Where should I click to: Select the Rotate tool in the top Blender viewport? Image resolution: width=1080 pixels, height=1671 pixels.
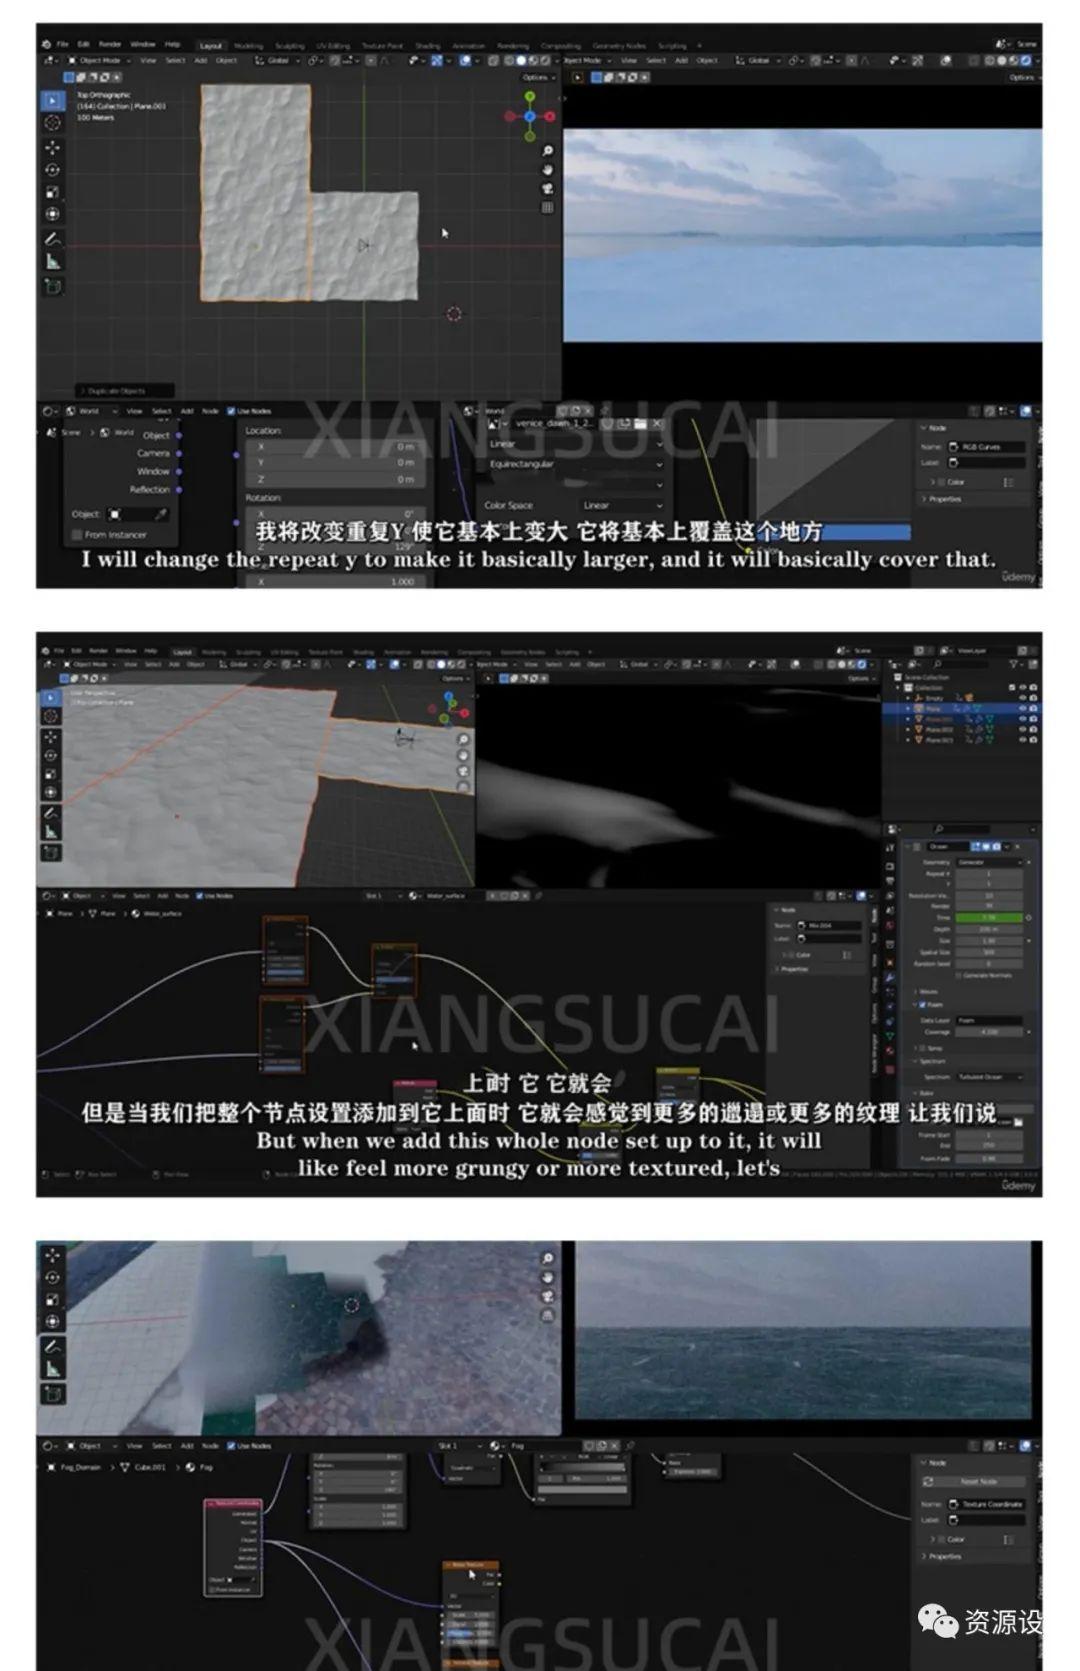point(53,169)
